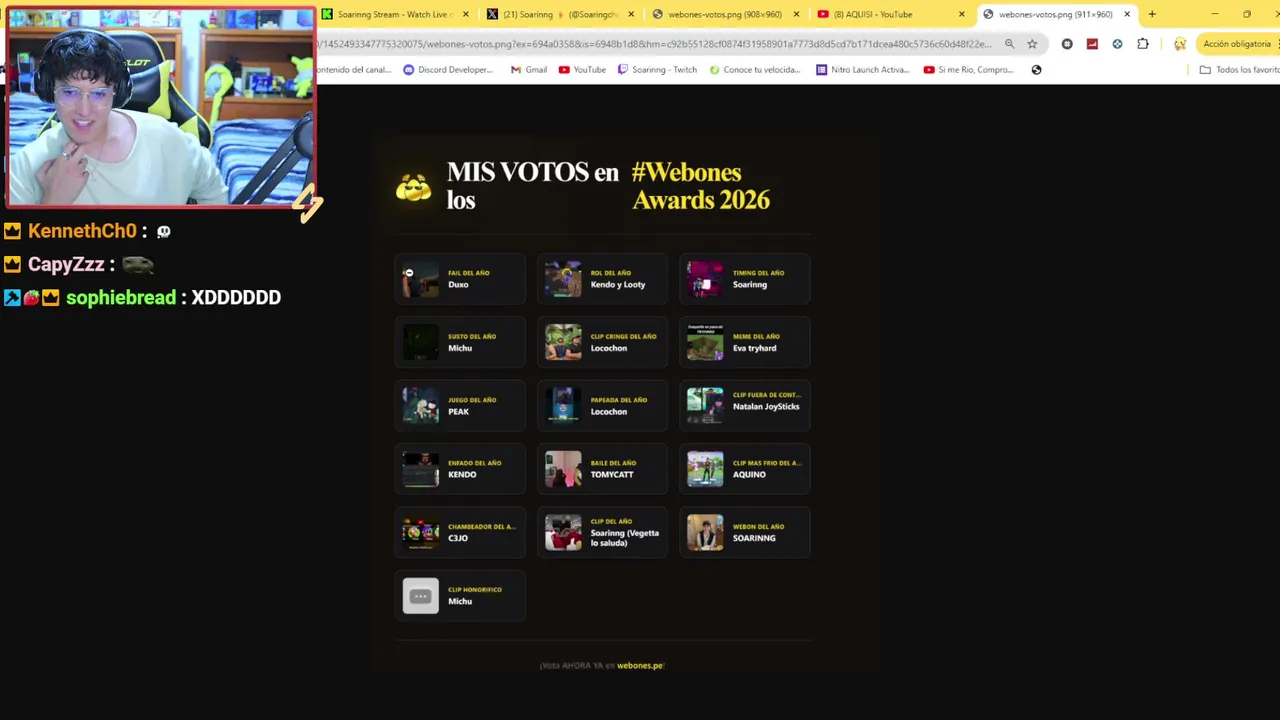This screenshot has width=1280, height=720.
Task: Click the skull emote in KennethCh0's message
Action: click(164, 232)
